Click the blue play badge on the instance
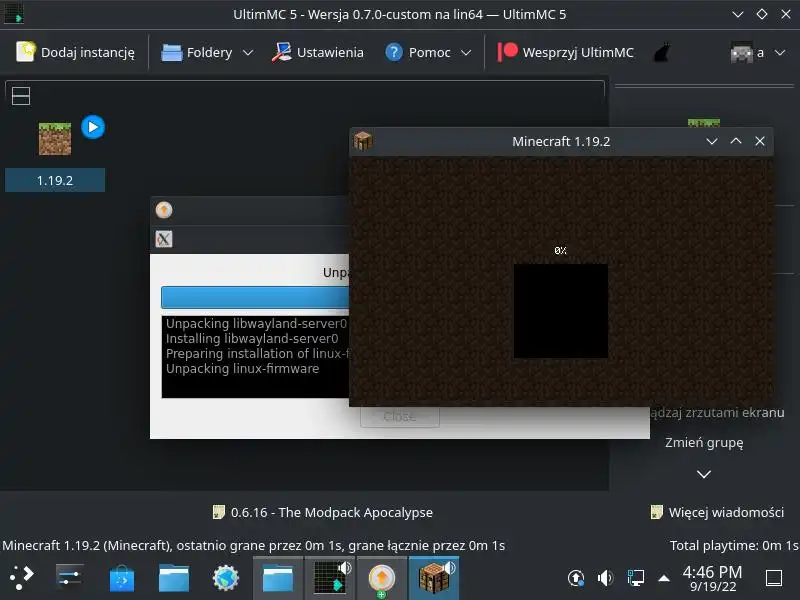 93,127
